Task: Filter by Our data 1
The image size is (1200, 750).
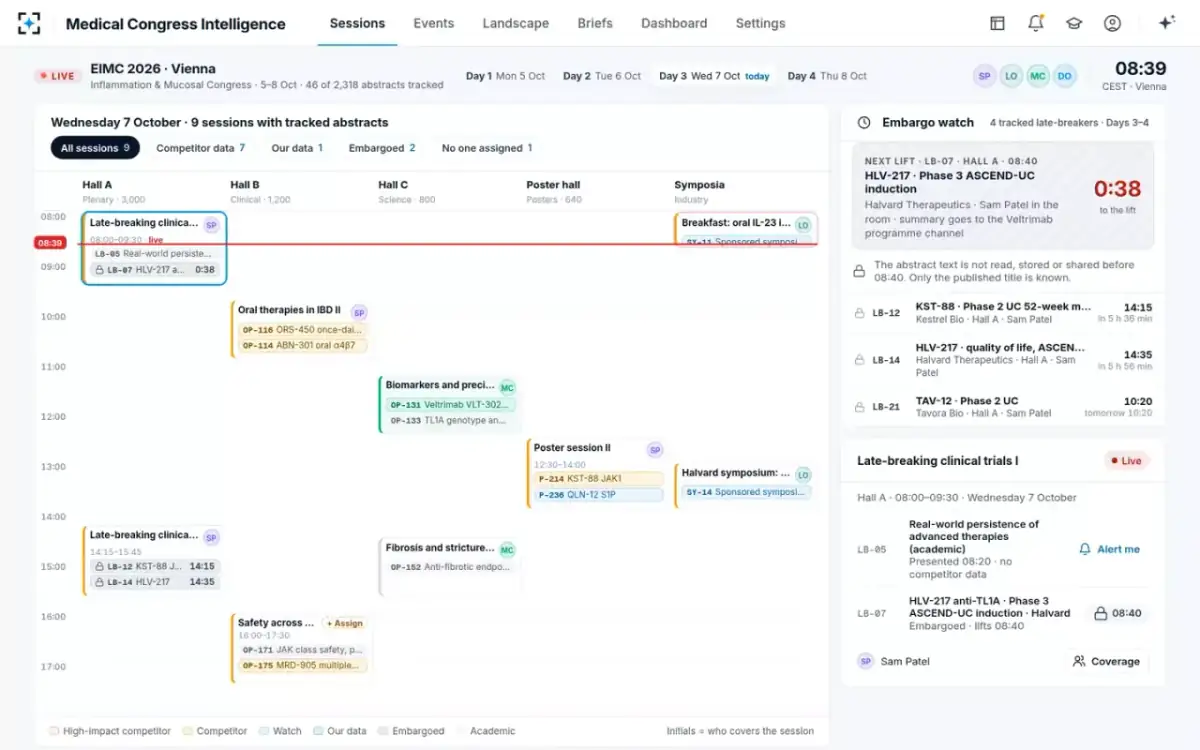Action: coord(297,148)
